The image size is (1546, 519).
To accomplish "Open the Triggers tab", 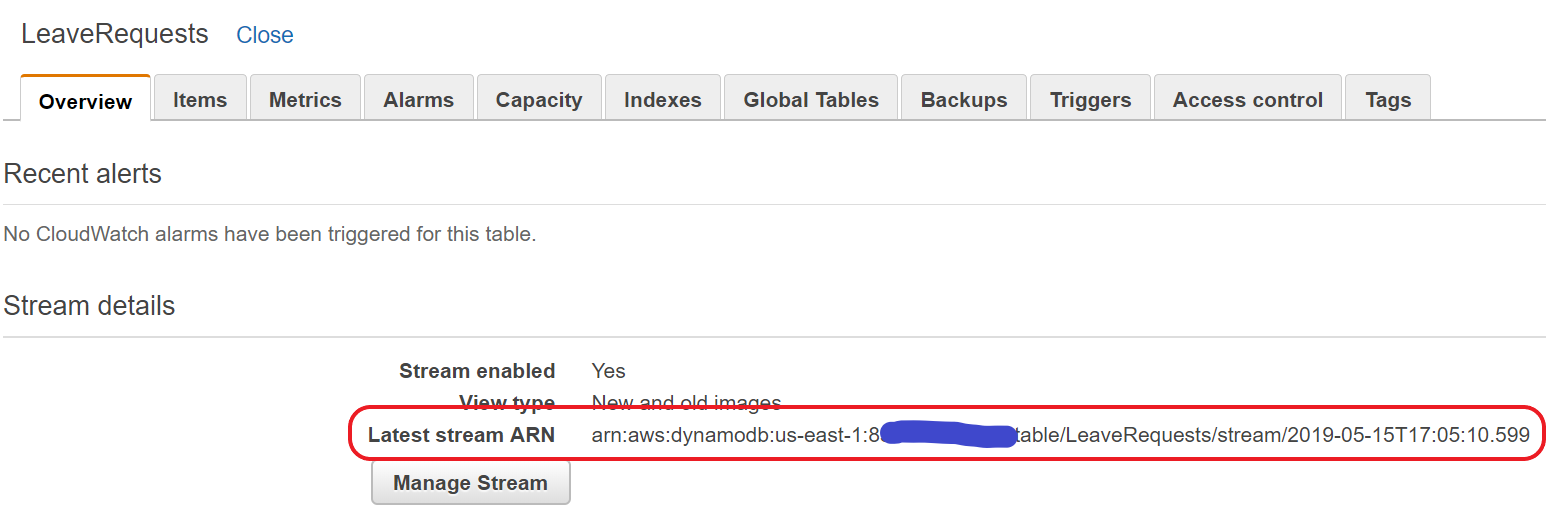I will [1090, 99].
